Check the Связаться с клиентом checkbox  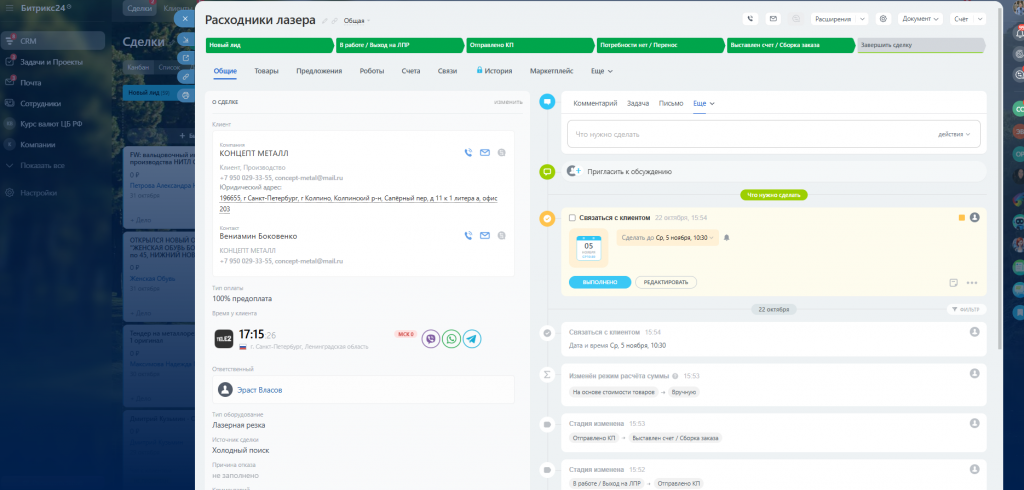click(x=572, y=218)
